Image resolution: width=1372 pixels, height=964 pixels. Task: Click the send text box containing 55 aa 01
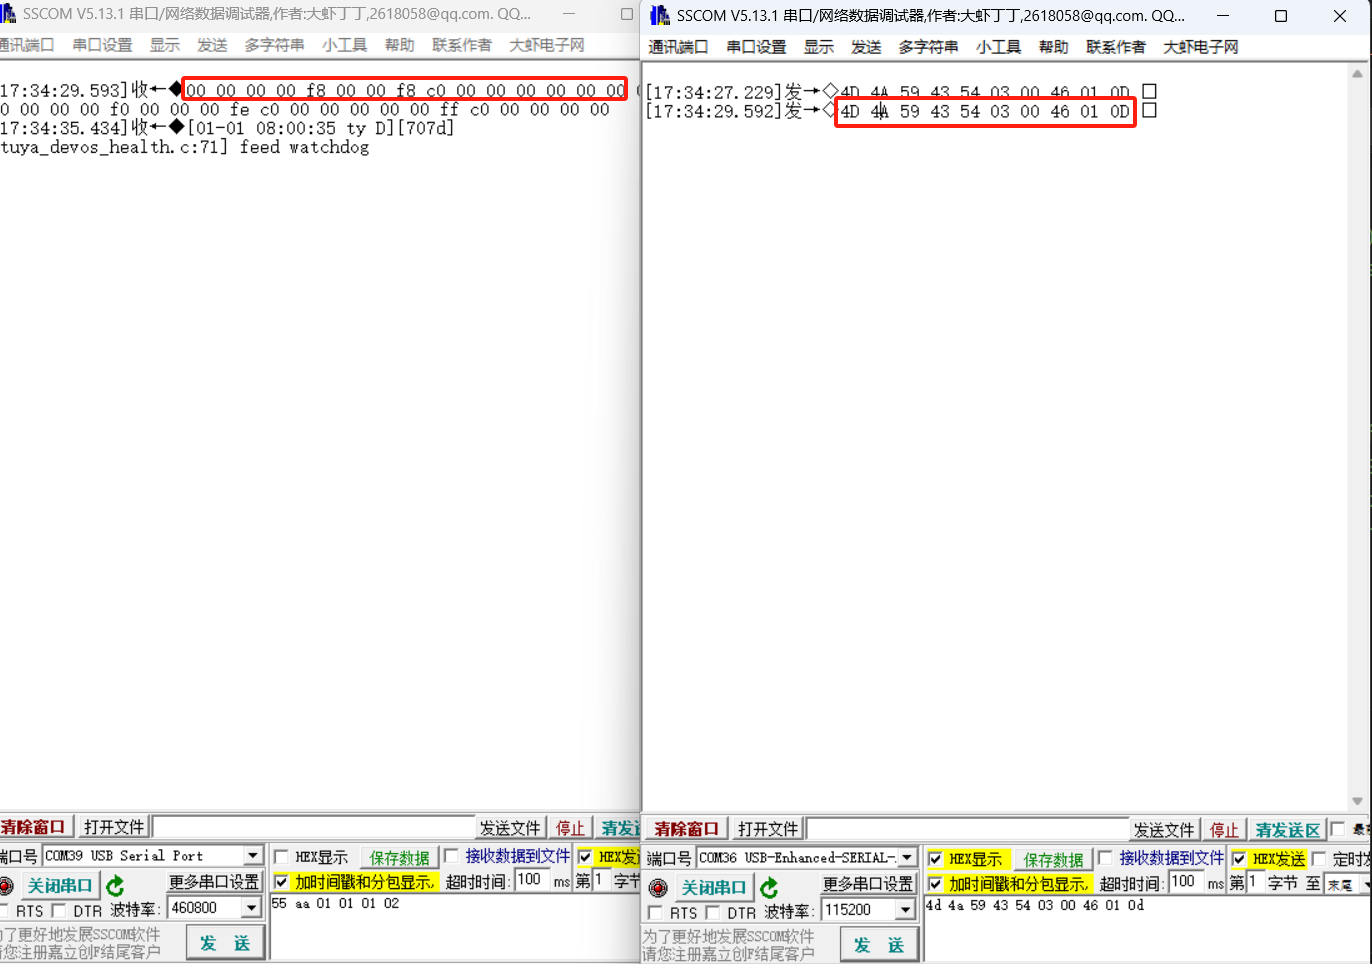tap(454, 928)
